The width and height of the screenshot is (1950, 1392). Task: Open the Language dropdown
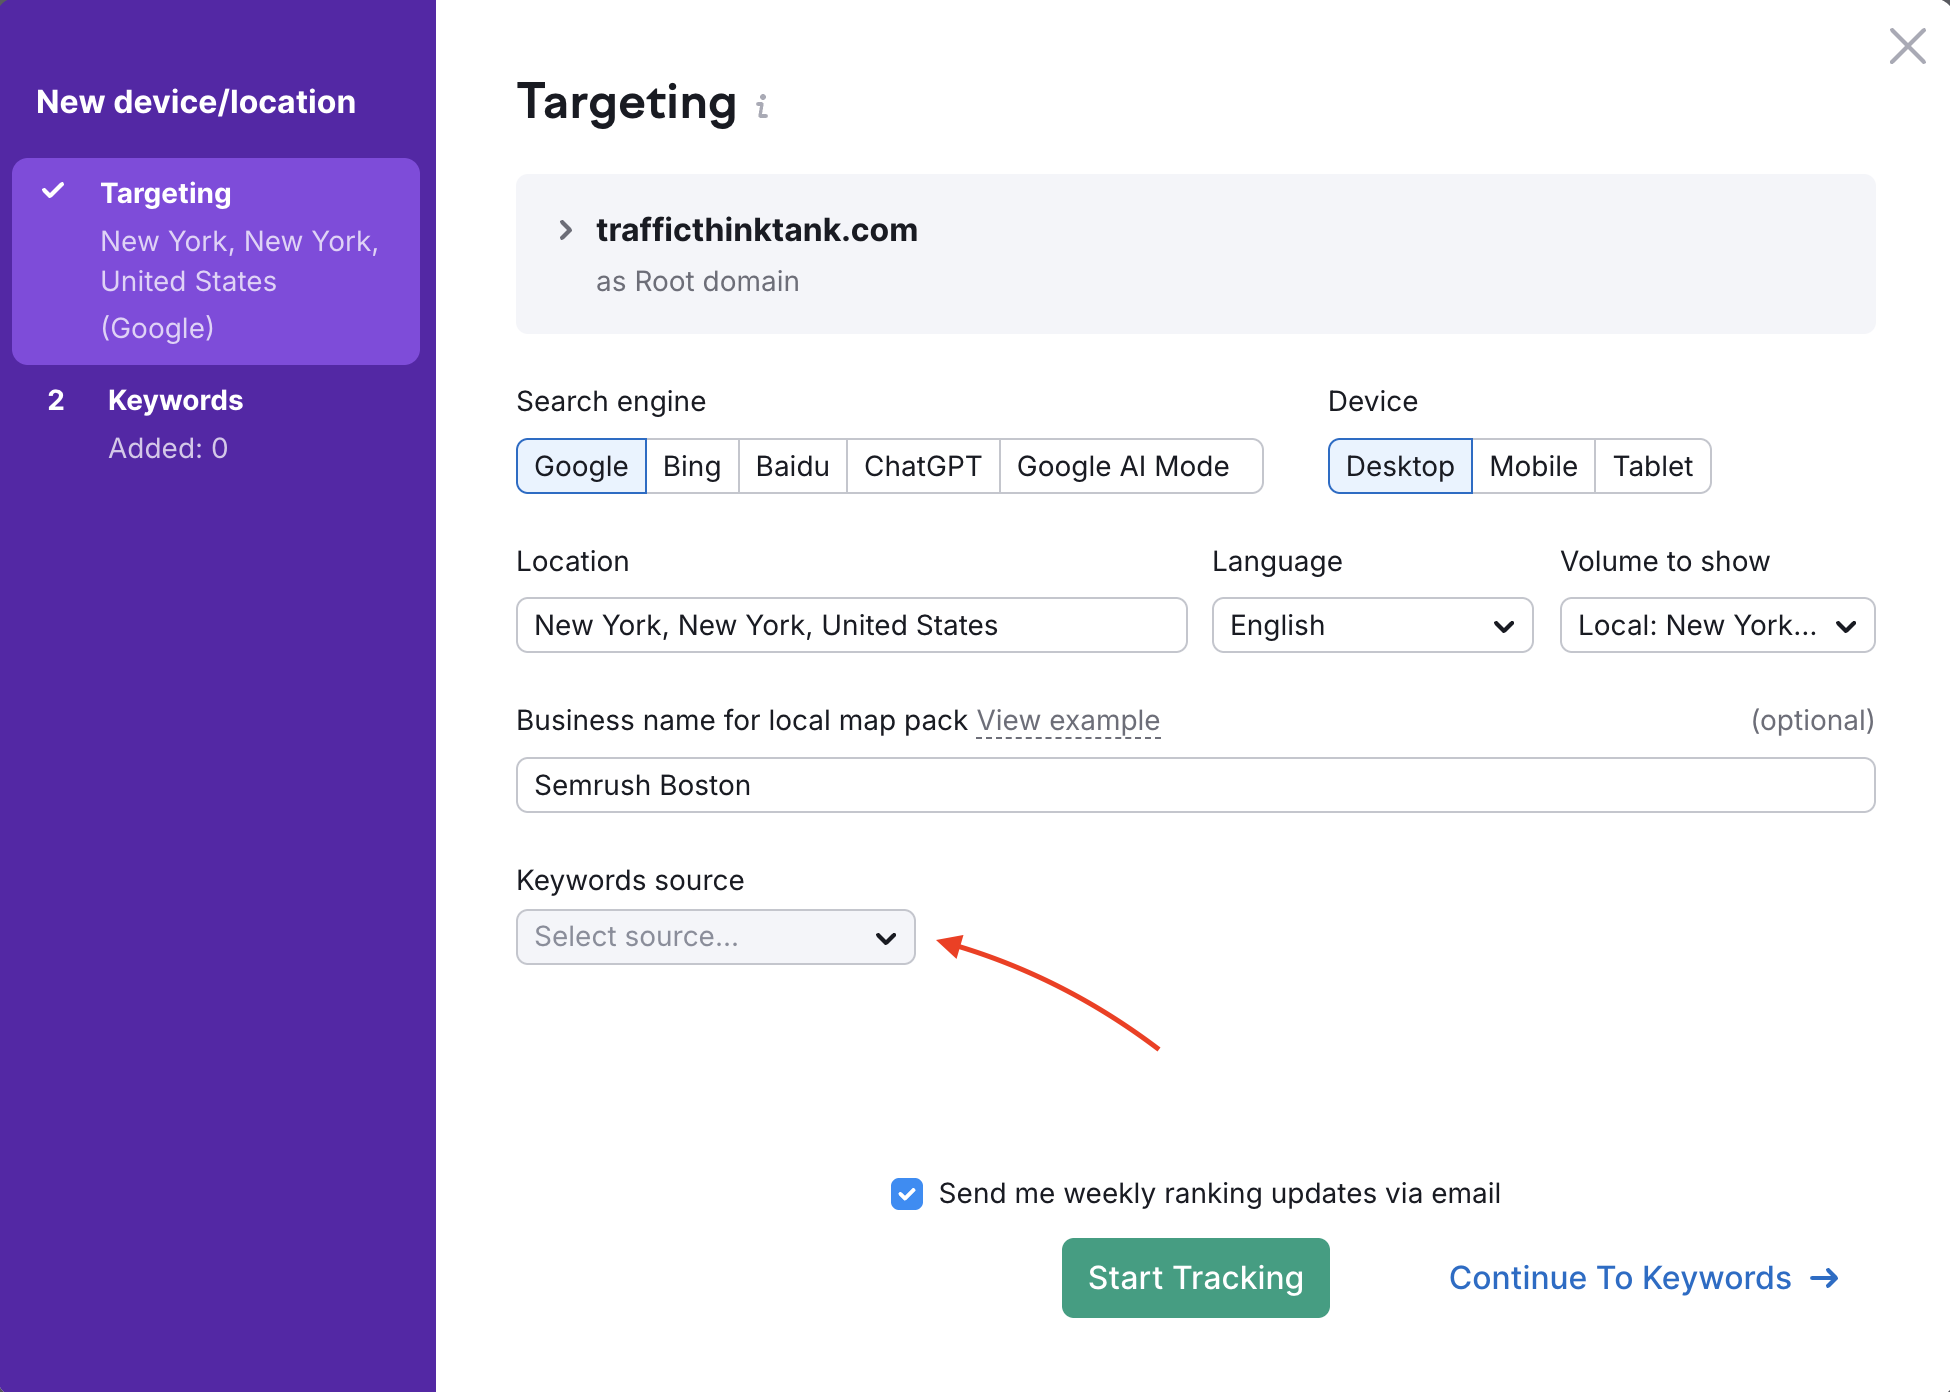(1371, 625)
